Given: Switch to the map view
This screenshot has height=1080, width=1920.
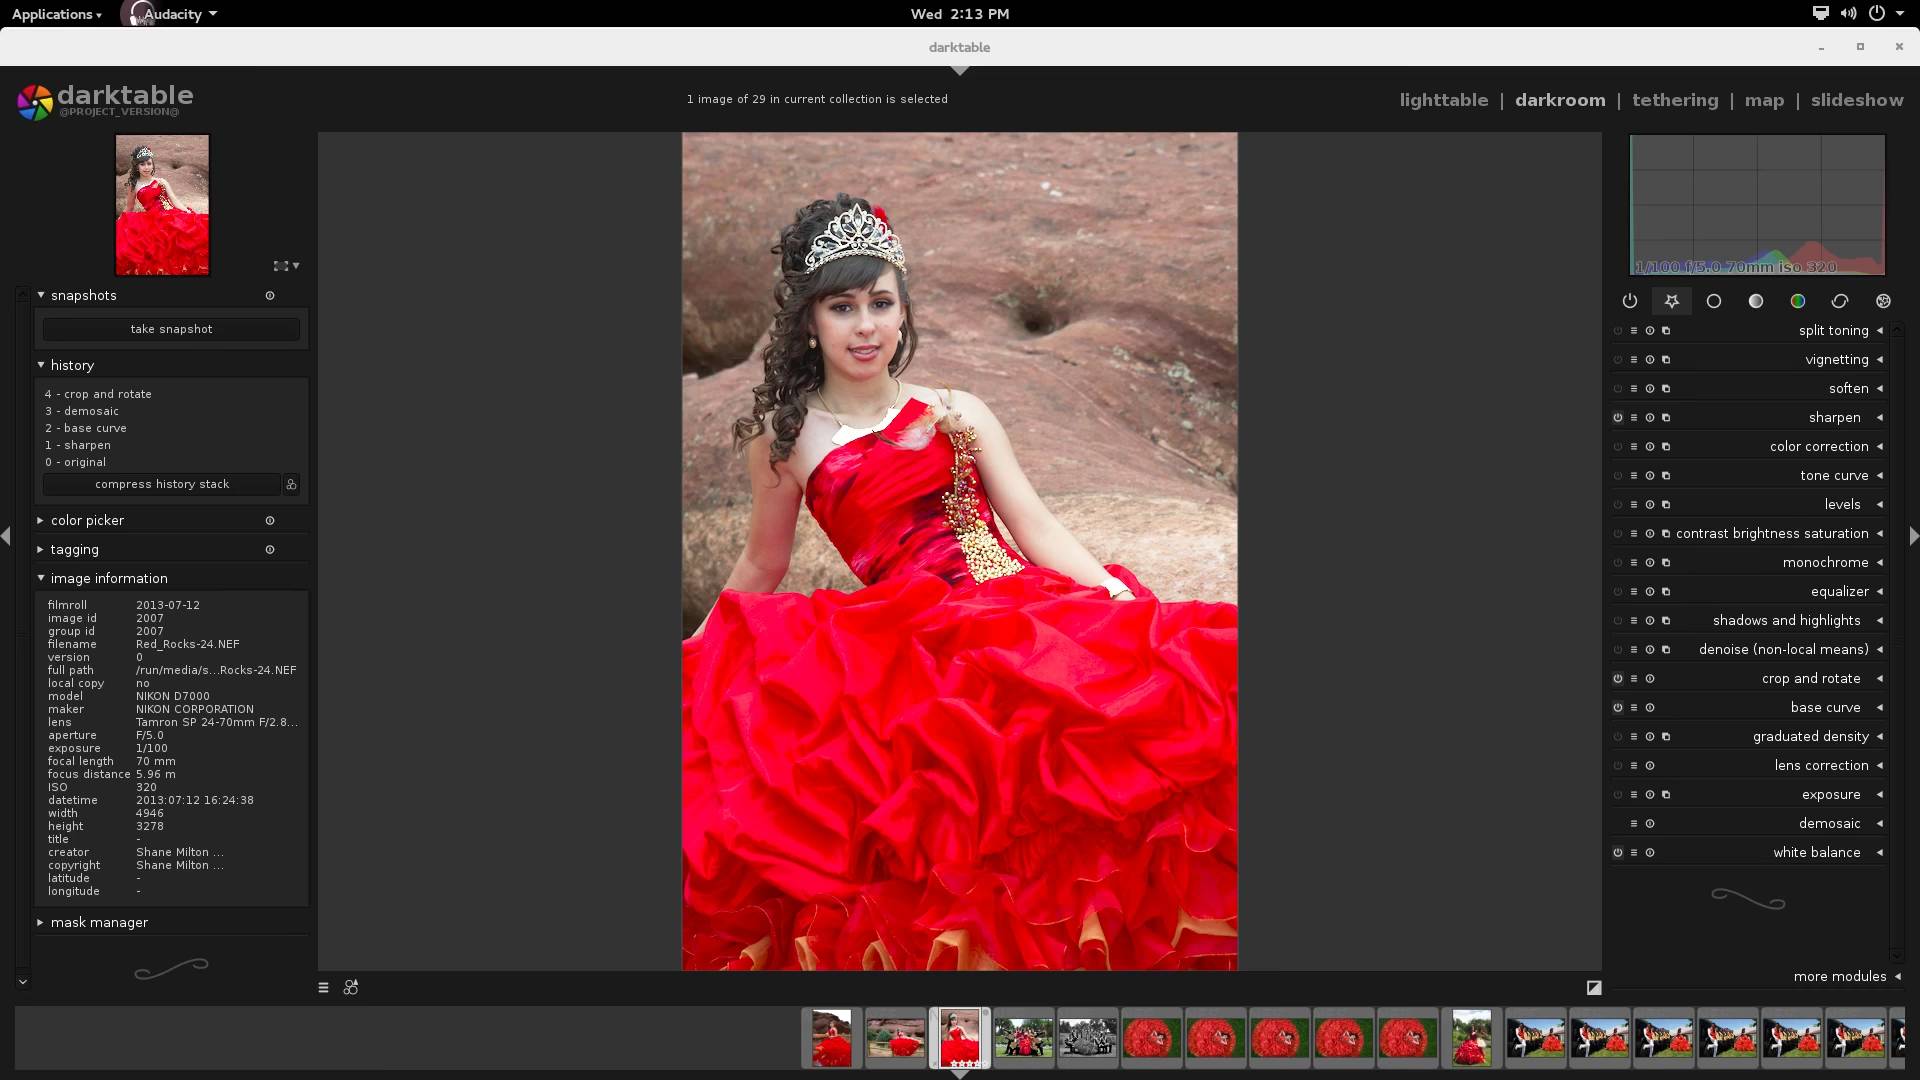Looking at the screenshot, I should [1764, 100].
